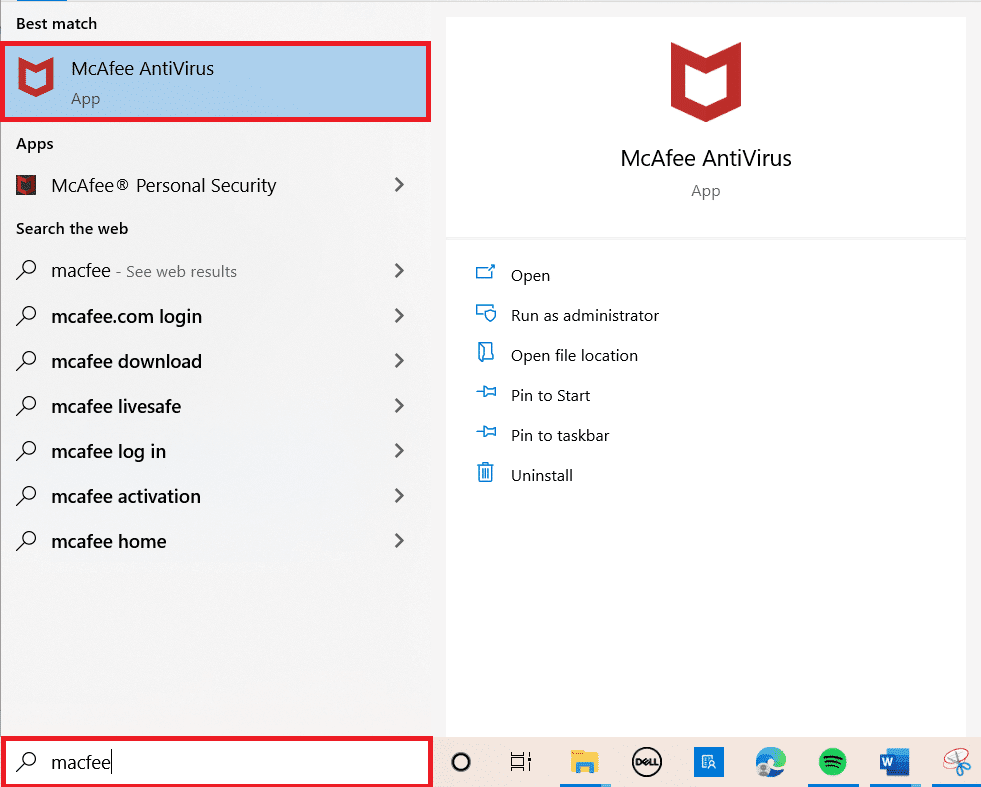This screenshot has width=981, height=787.
Task: Click the McAfee Personal Security app icon
Action: coord(26,185)
